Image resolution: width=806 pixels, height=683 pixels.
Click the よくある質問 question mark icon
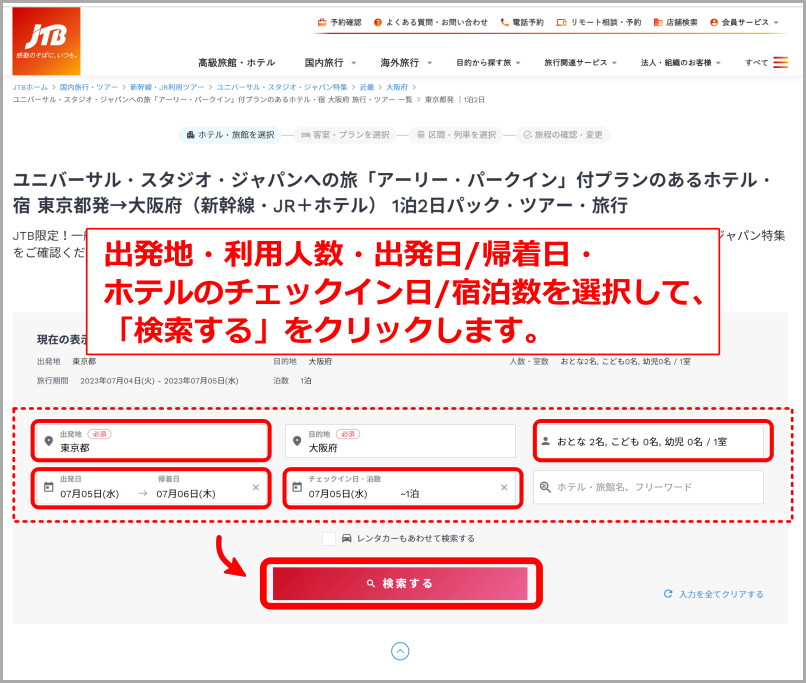tap(378, 23)
